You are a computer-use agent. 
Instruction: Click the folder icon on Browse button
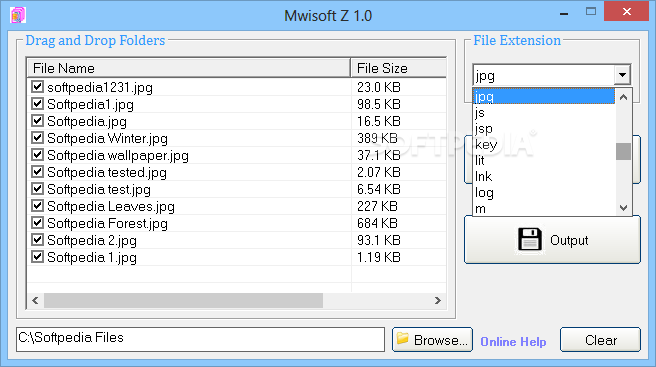[x=402, y=339]
